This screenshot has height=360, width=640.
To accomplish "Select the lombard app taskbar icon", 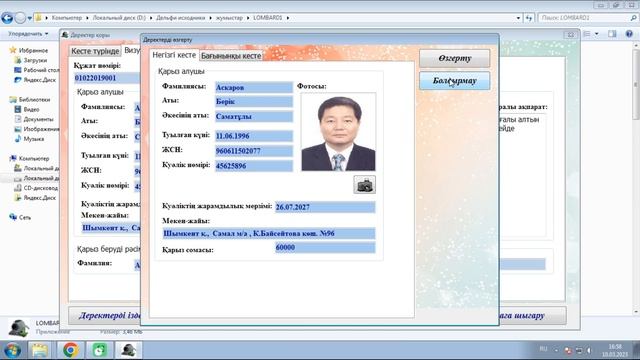I will (x=128, y=350).
